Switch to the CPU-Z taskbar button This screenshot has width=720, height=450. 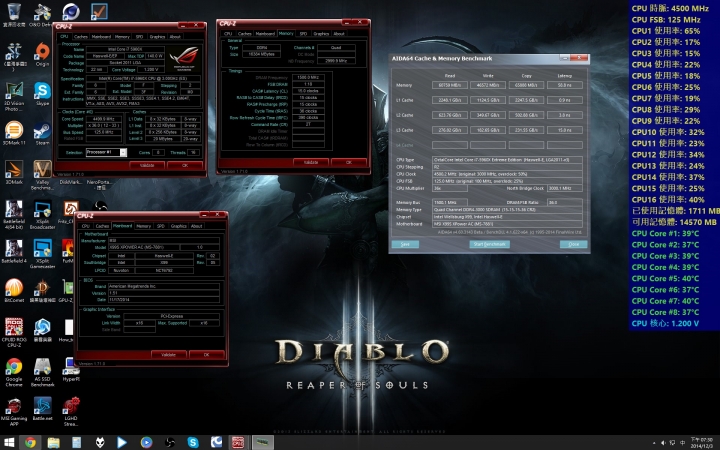(x=238, y=442)
